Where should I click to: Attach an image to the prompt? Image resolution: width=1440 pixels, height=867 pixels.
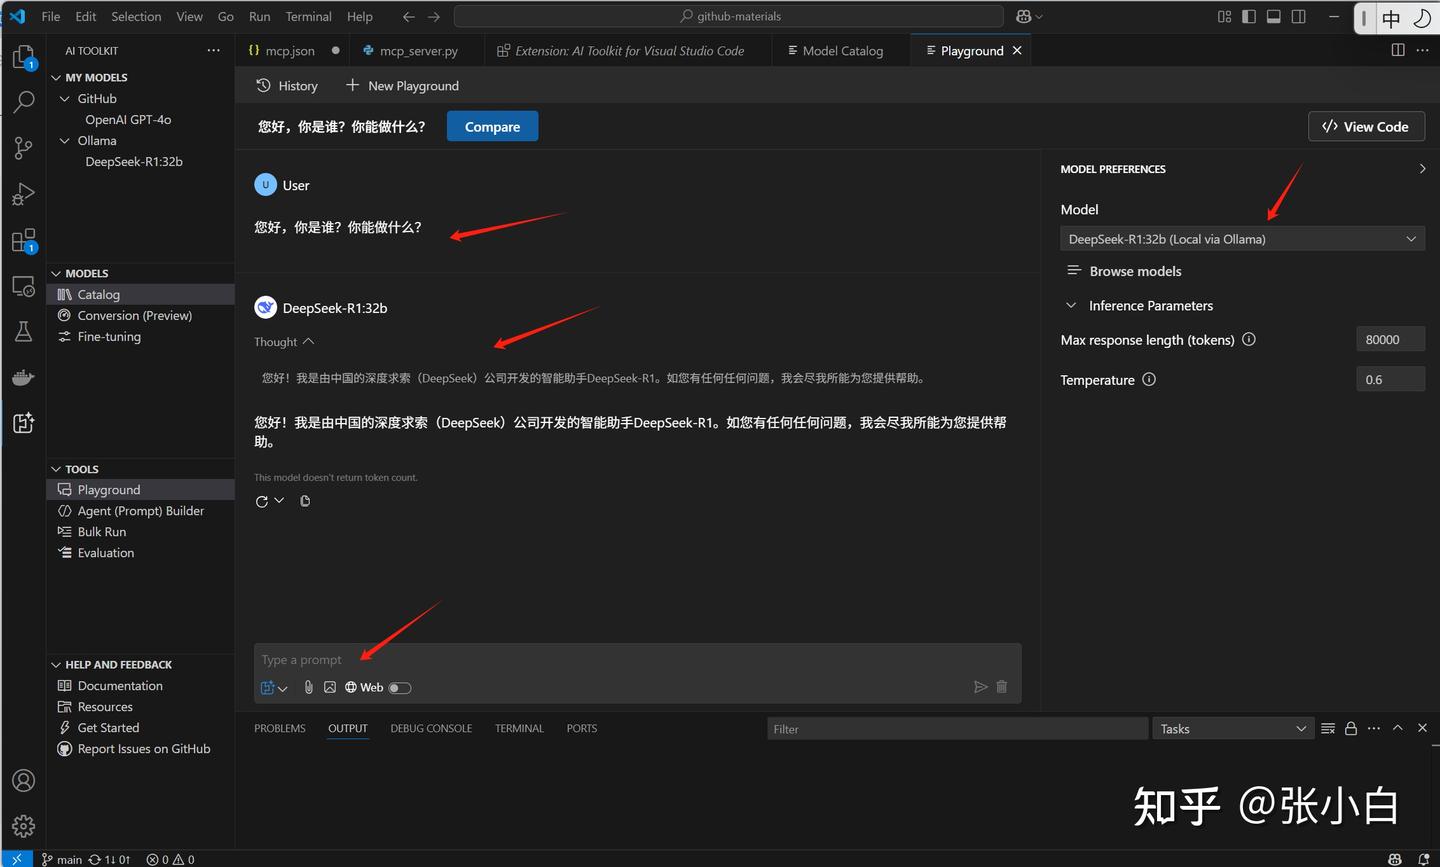point(330,687)
